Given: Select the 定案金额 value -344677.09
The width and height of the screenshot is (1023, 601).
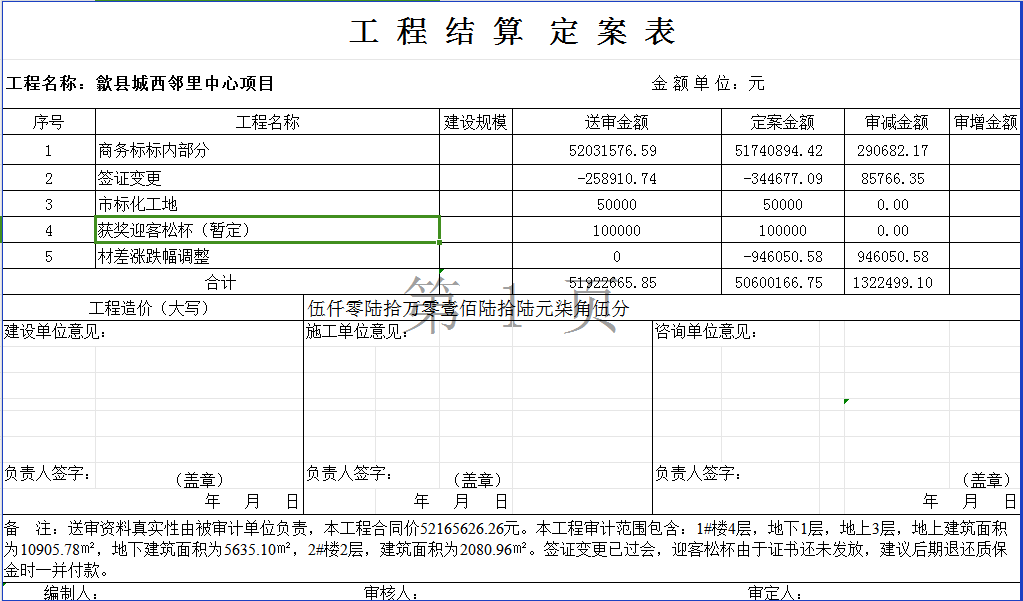Looking at the screenshot, I should [782, 179].
